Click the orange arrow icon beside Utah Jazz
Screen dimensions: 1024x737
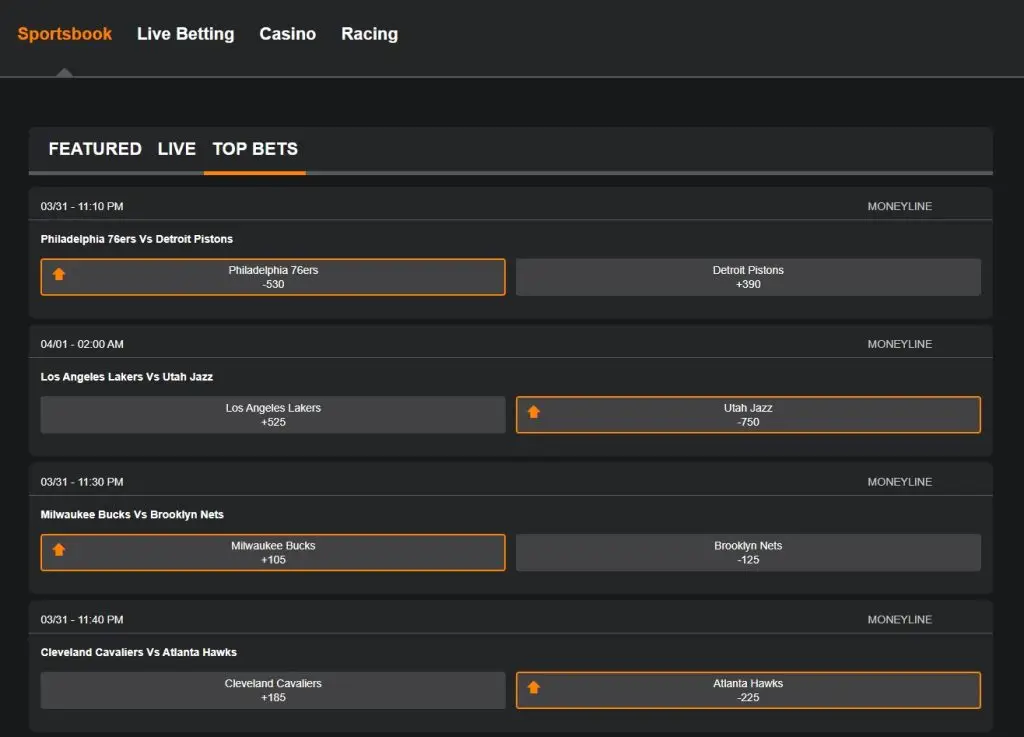[534, 412]
